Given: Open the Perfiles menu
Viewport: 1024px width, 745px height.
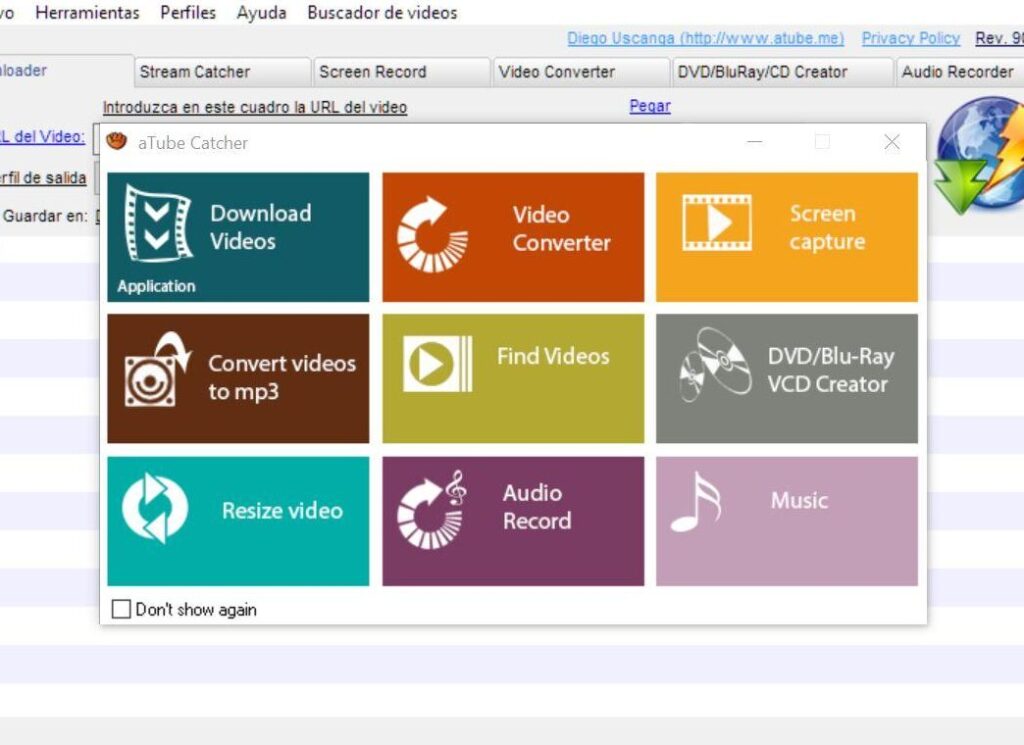Looking at the screenshot, I should [188, 12].
